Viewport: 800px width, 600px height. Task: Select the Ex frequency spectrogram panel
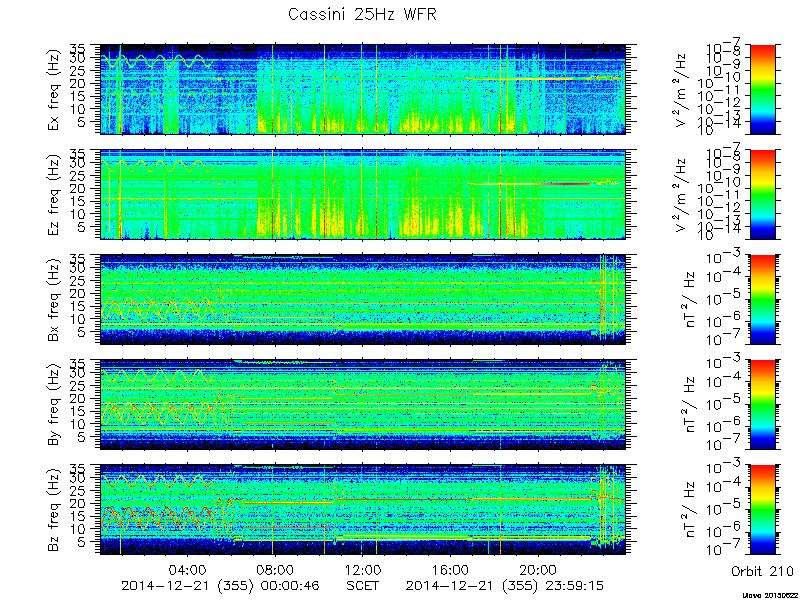tap(363, 89)
